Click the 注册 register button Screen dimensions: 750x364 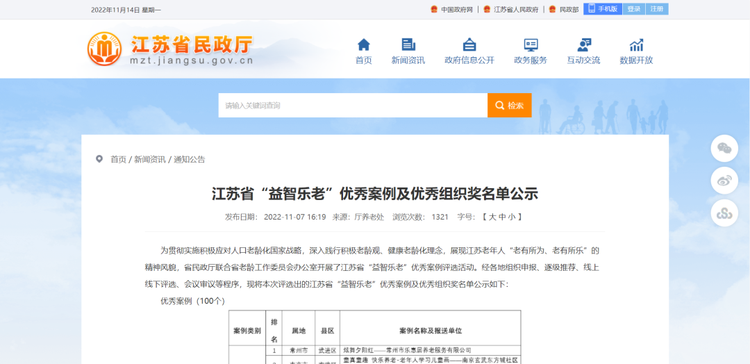pyautogui.click(x=657, y=9)
